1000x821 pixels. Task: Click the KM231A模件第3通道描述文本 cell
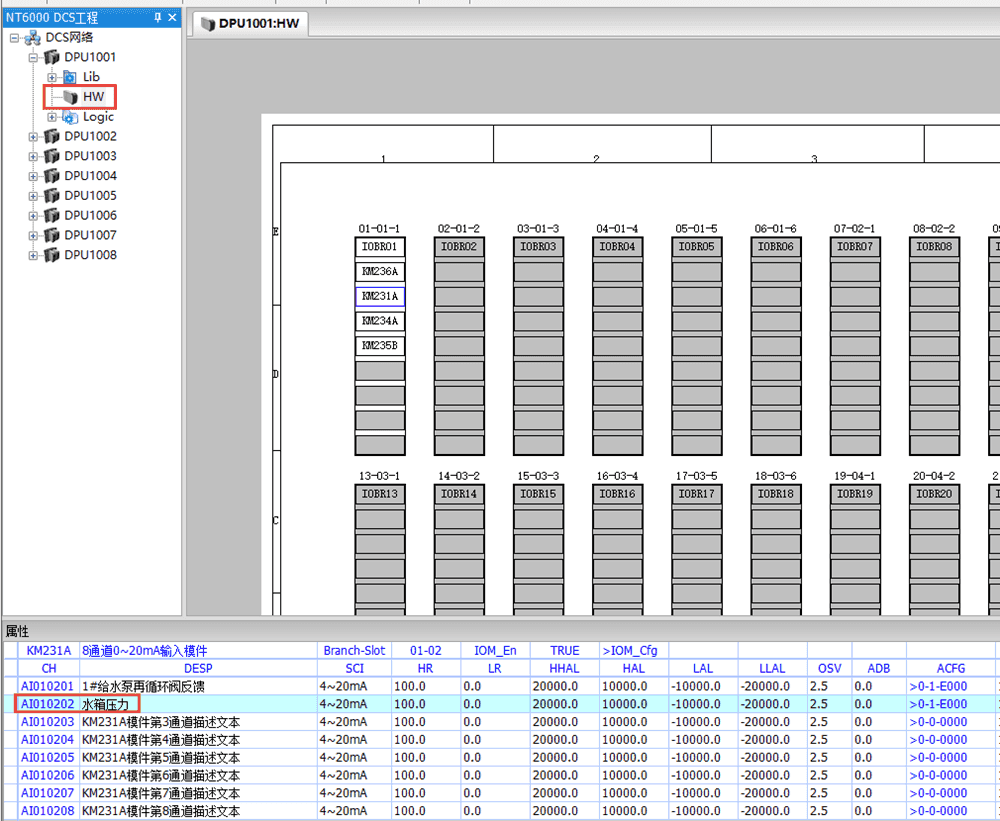point(198,722)
